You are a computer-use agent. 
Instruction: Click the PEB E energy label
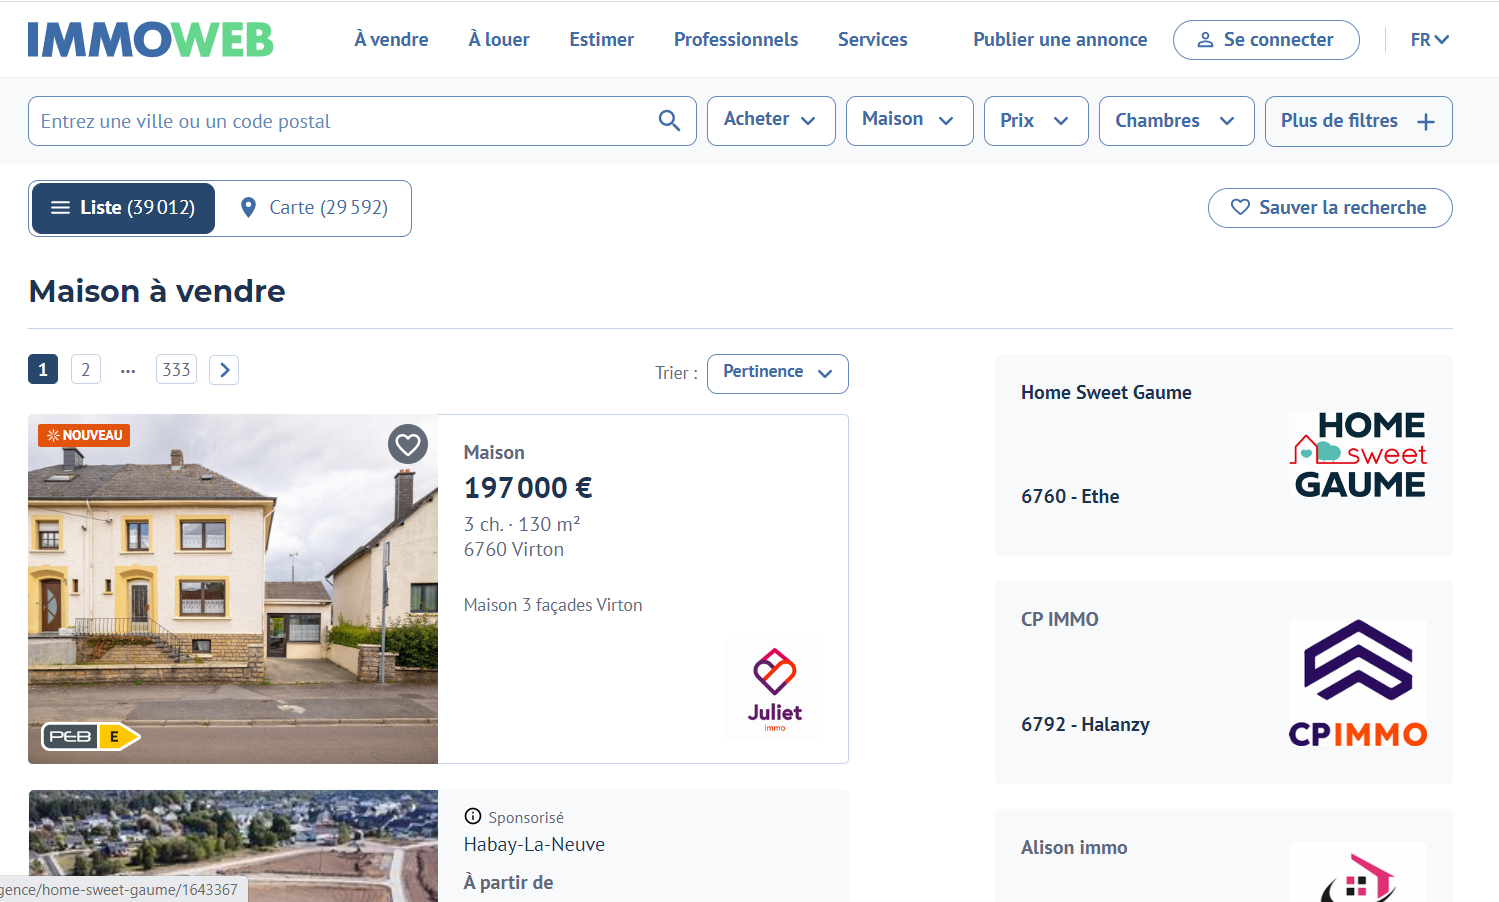click(x=90, y=737)
